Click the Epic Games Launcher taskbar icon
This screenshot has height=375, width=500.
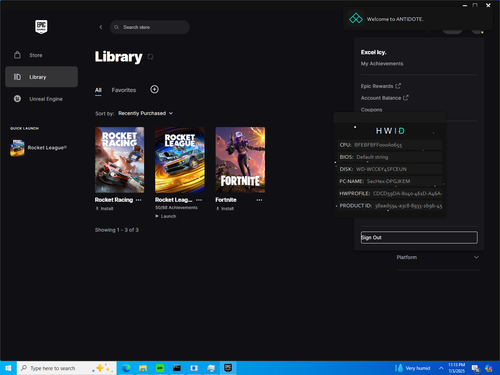pos(228,368)
